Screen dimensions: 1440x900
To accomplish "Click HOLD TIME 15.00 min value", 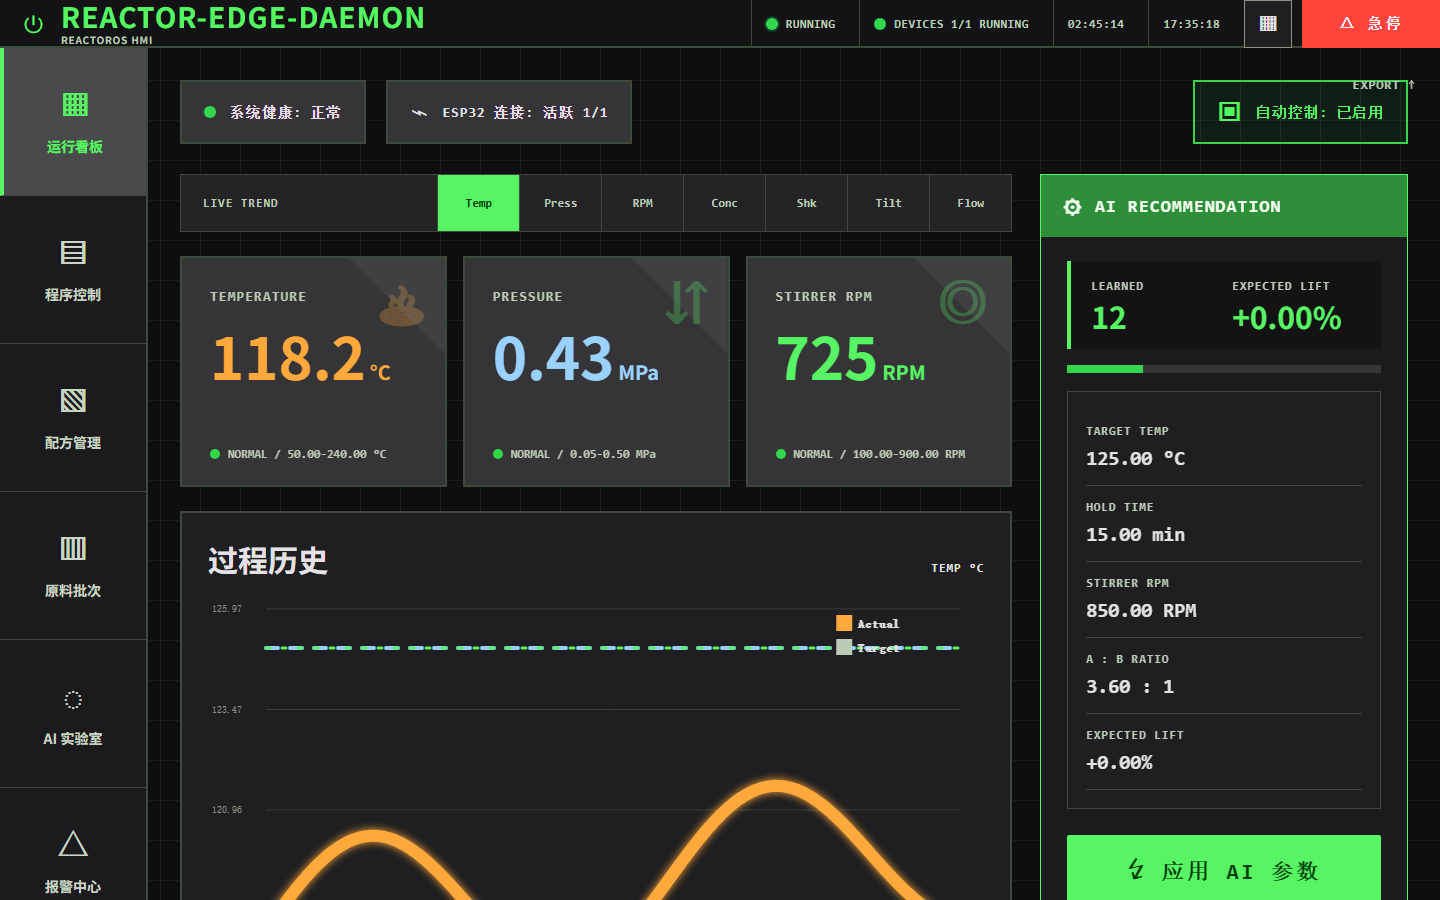I will coord(1136,534).
